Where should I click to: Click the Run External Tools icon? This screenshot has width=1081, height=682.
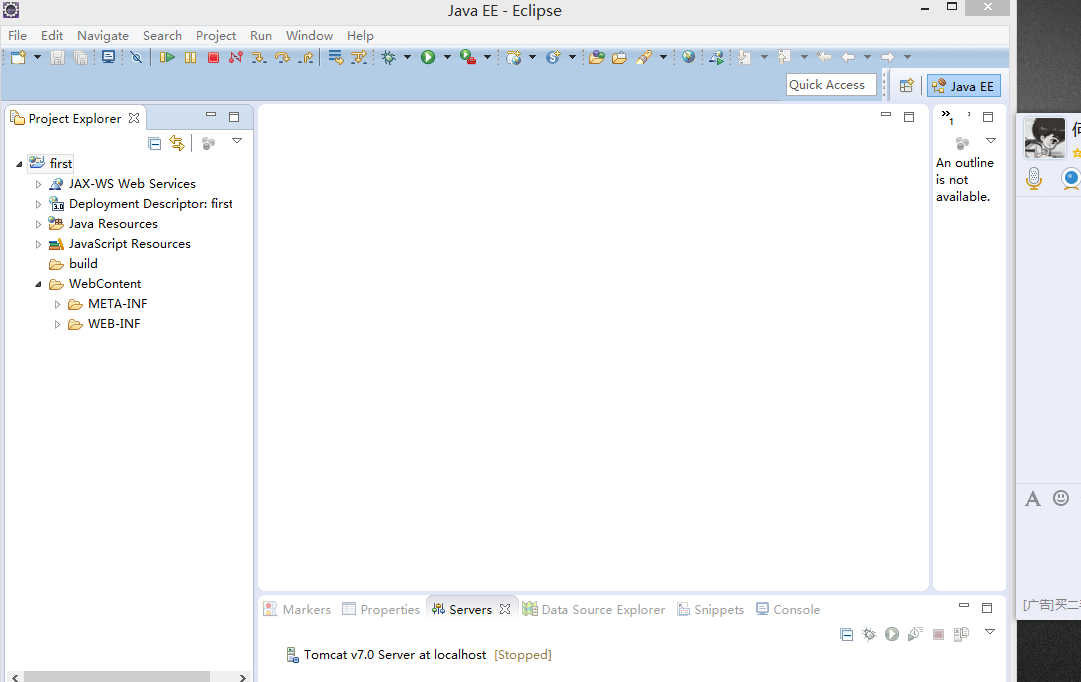coord(468,57)
